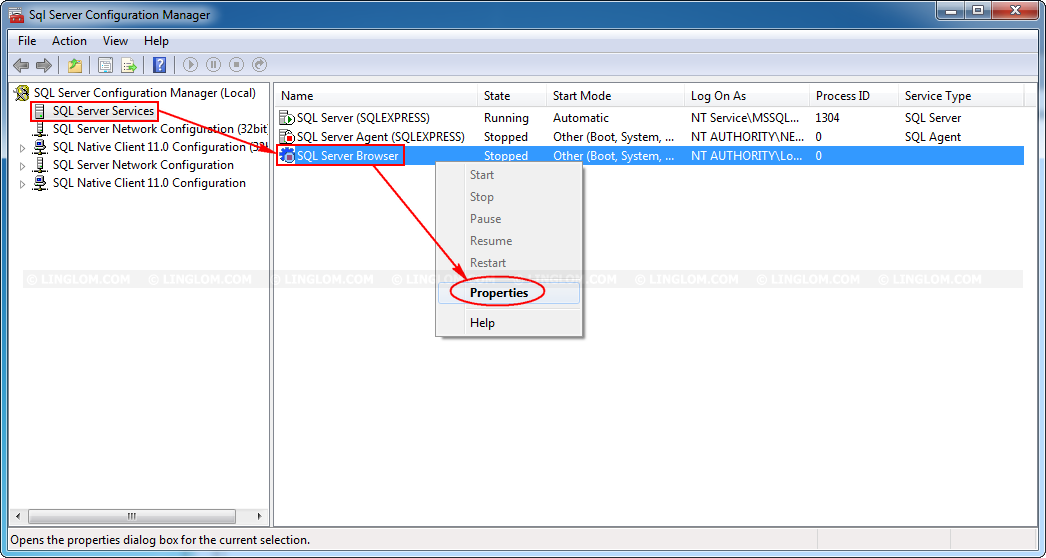Click the SQL Server service type cell
Viewport: 1046px width, 558px height.
click(x=933, y=118)
